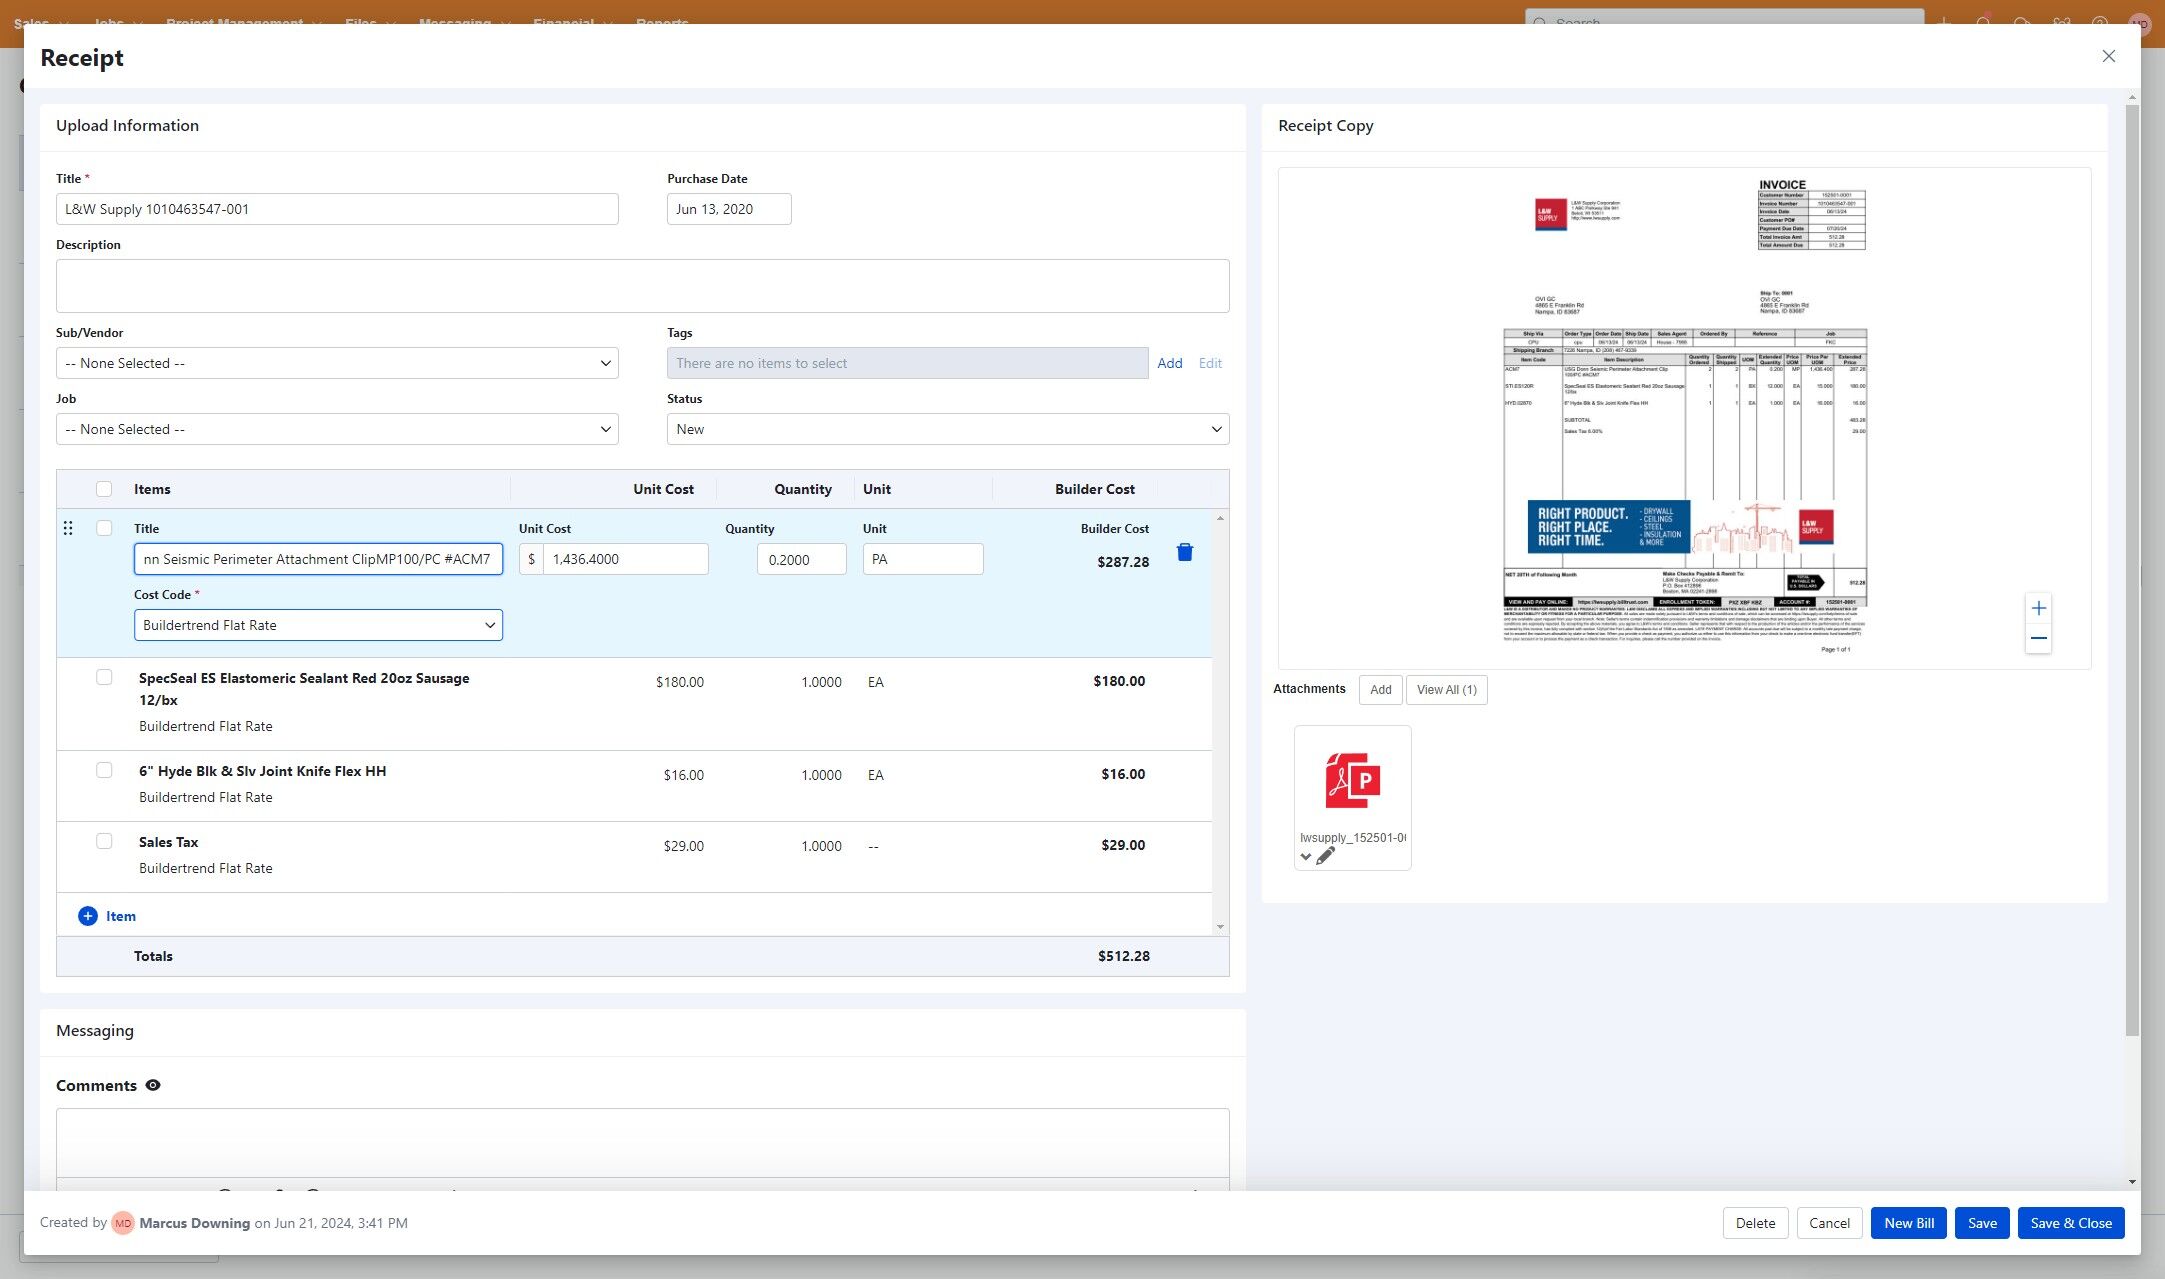Check the select-all Items header checkbox

coord(104,489)
